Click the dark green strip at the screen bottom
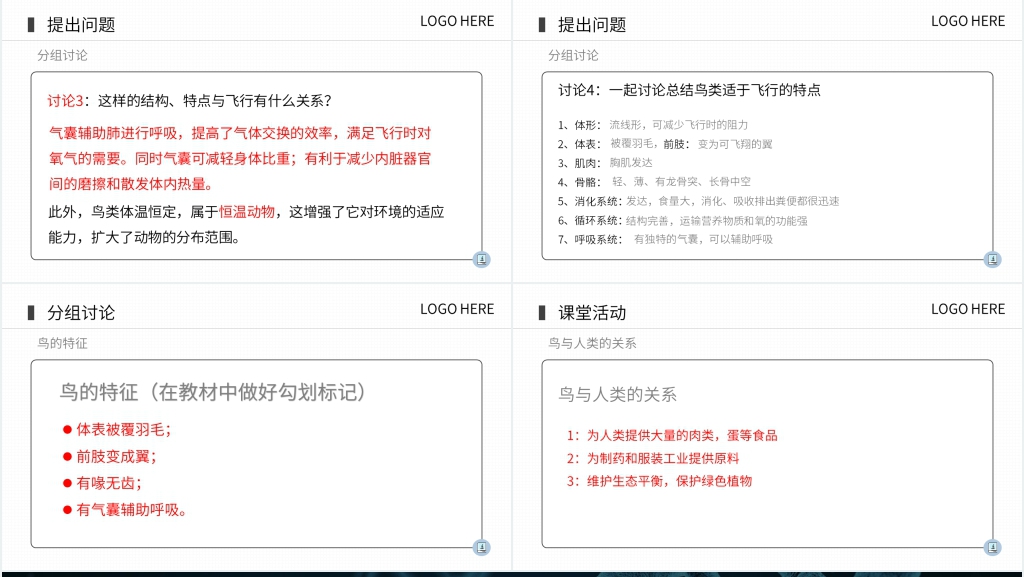Screen dimensions: 1024x577 (x=512, y=572)
